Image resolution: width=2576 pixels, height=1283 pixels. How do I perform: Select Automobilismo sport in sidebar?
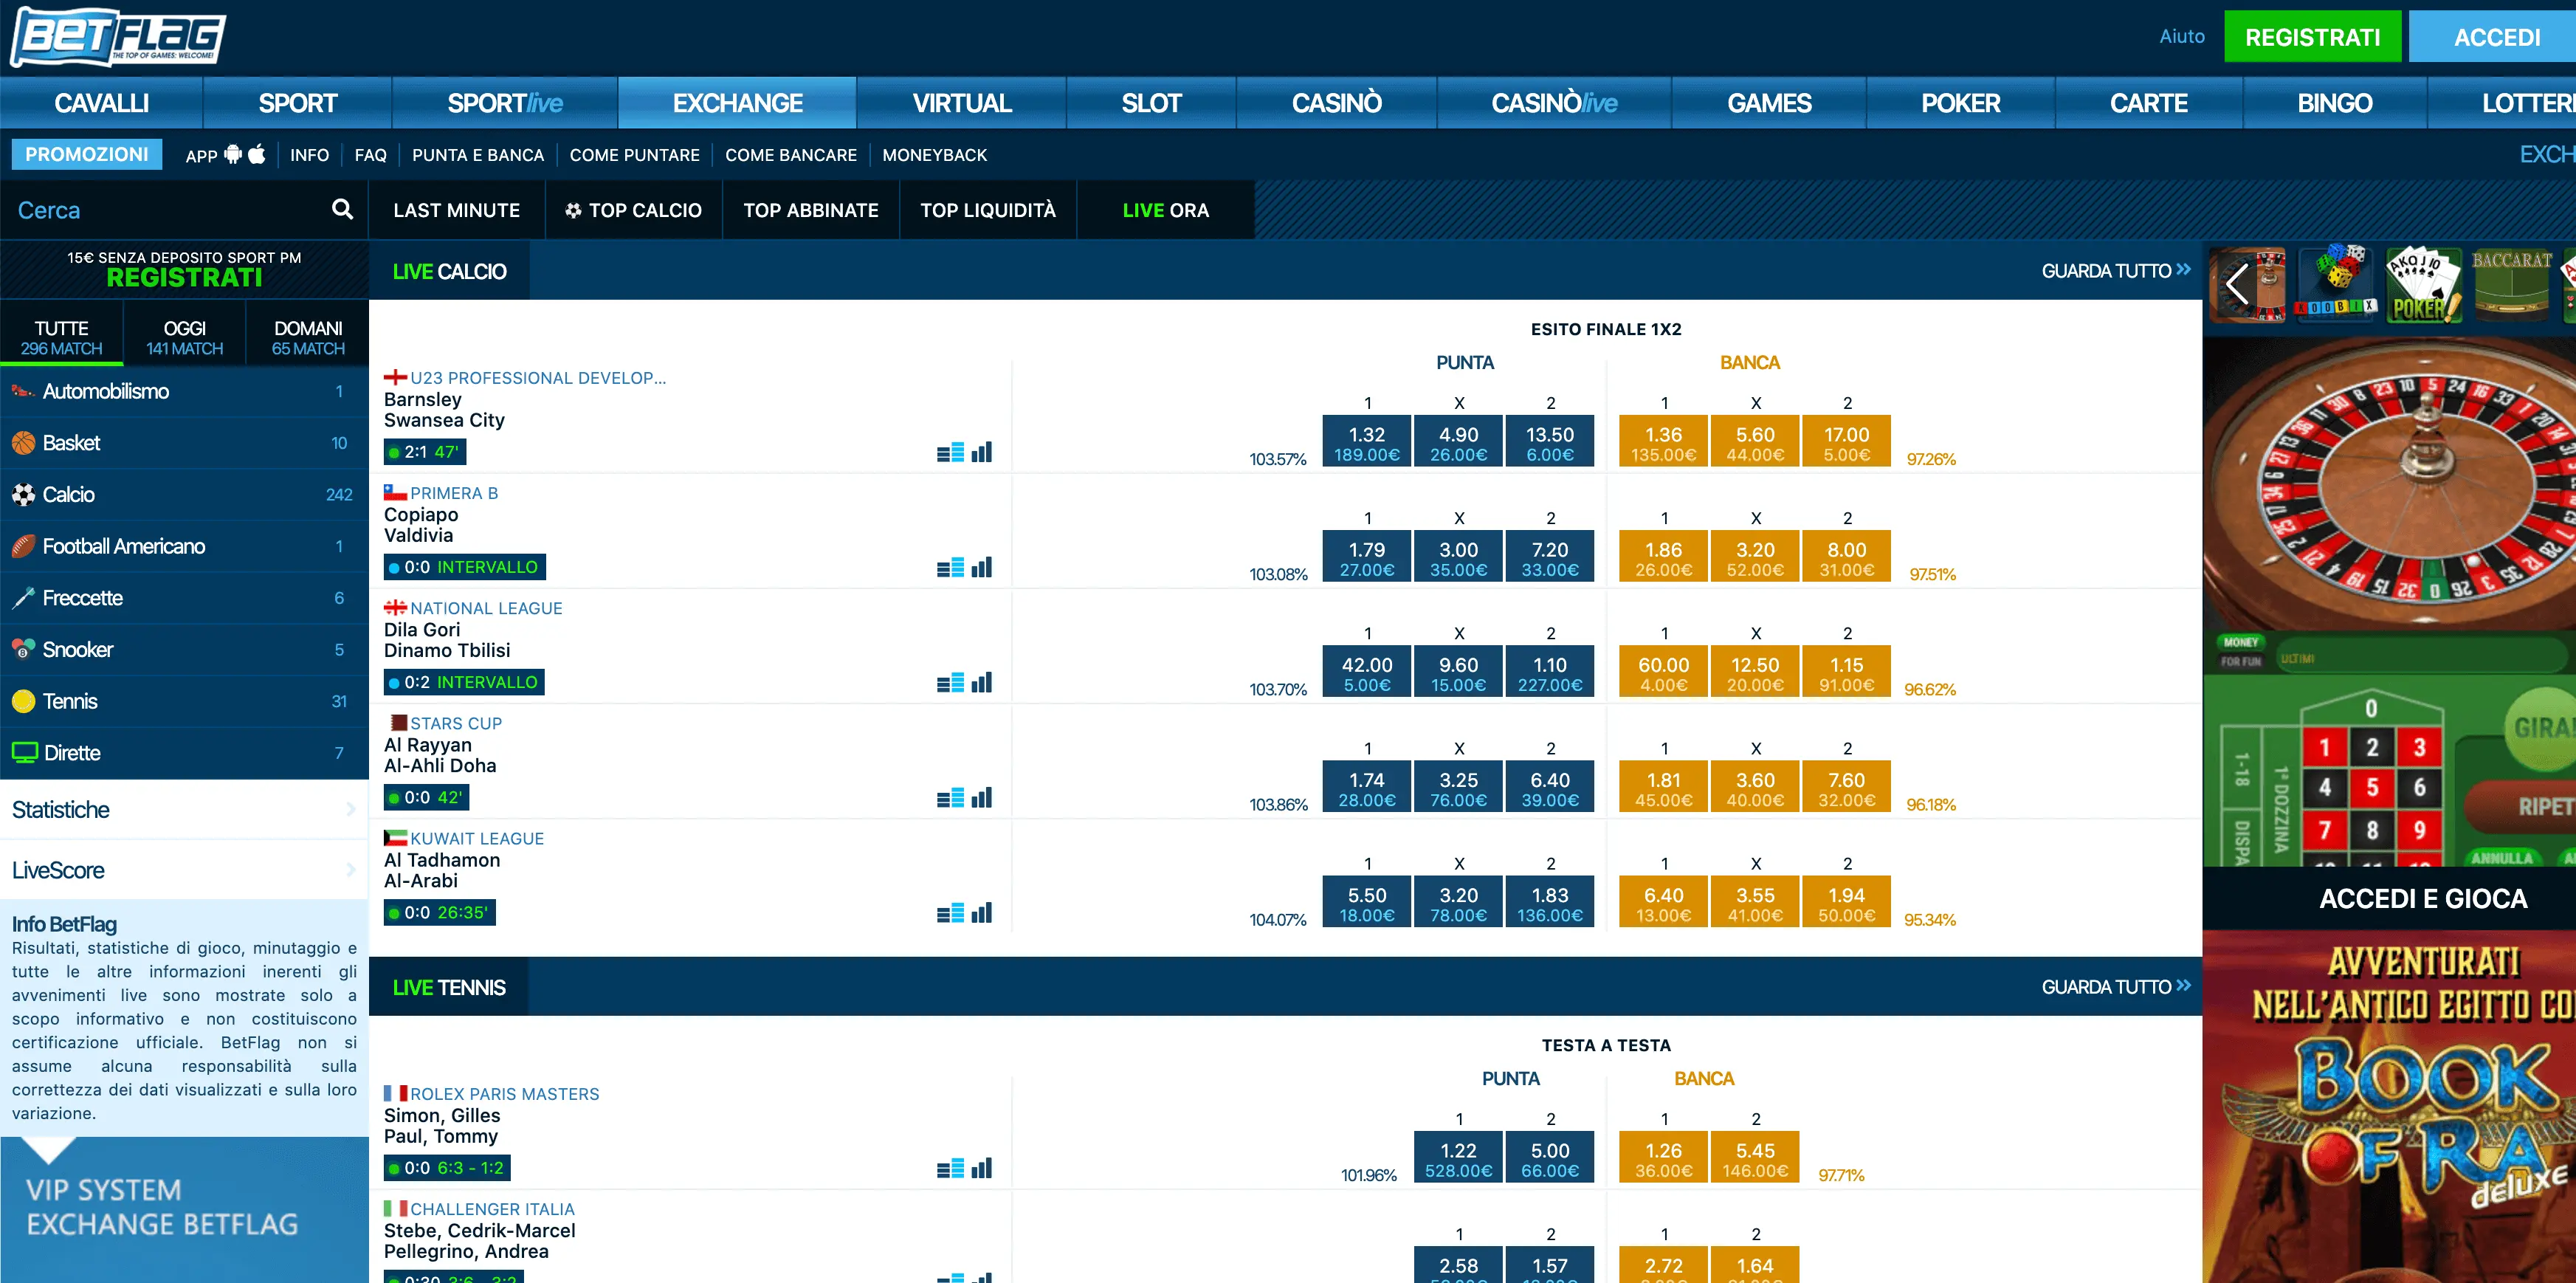click(184, 391)
